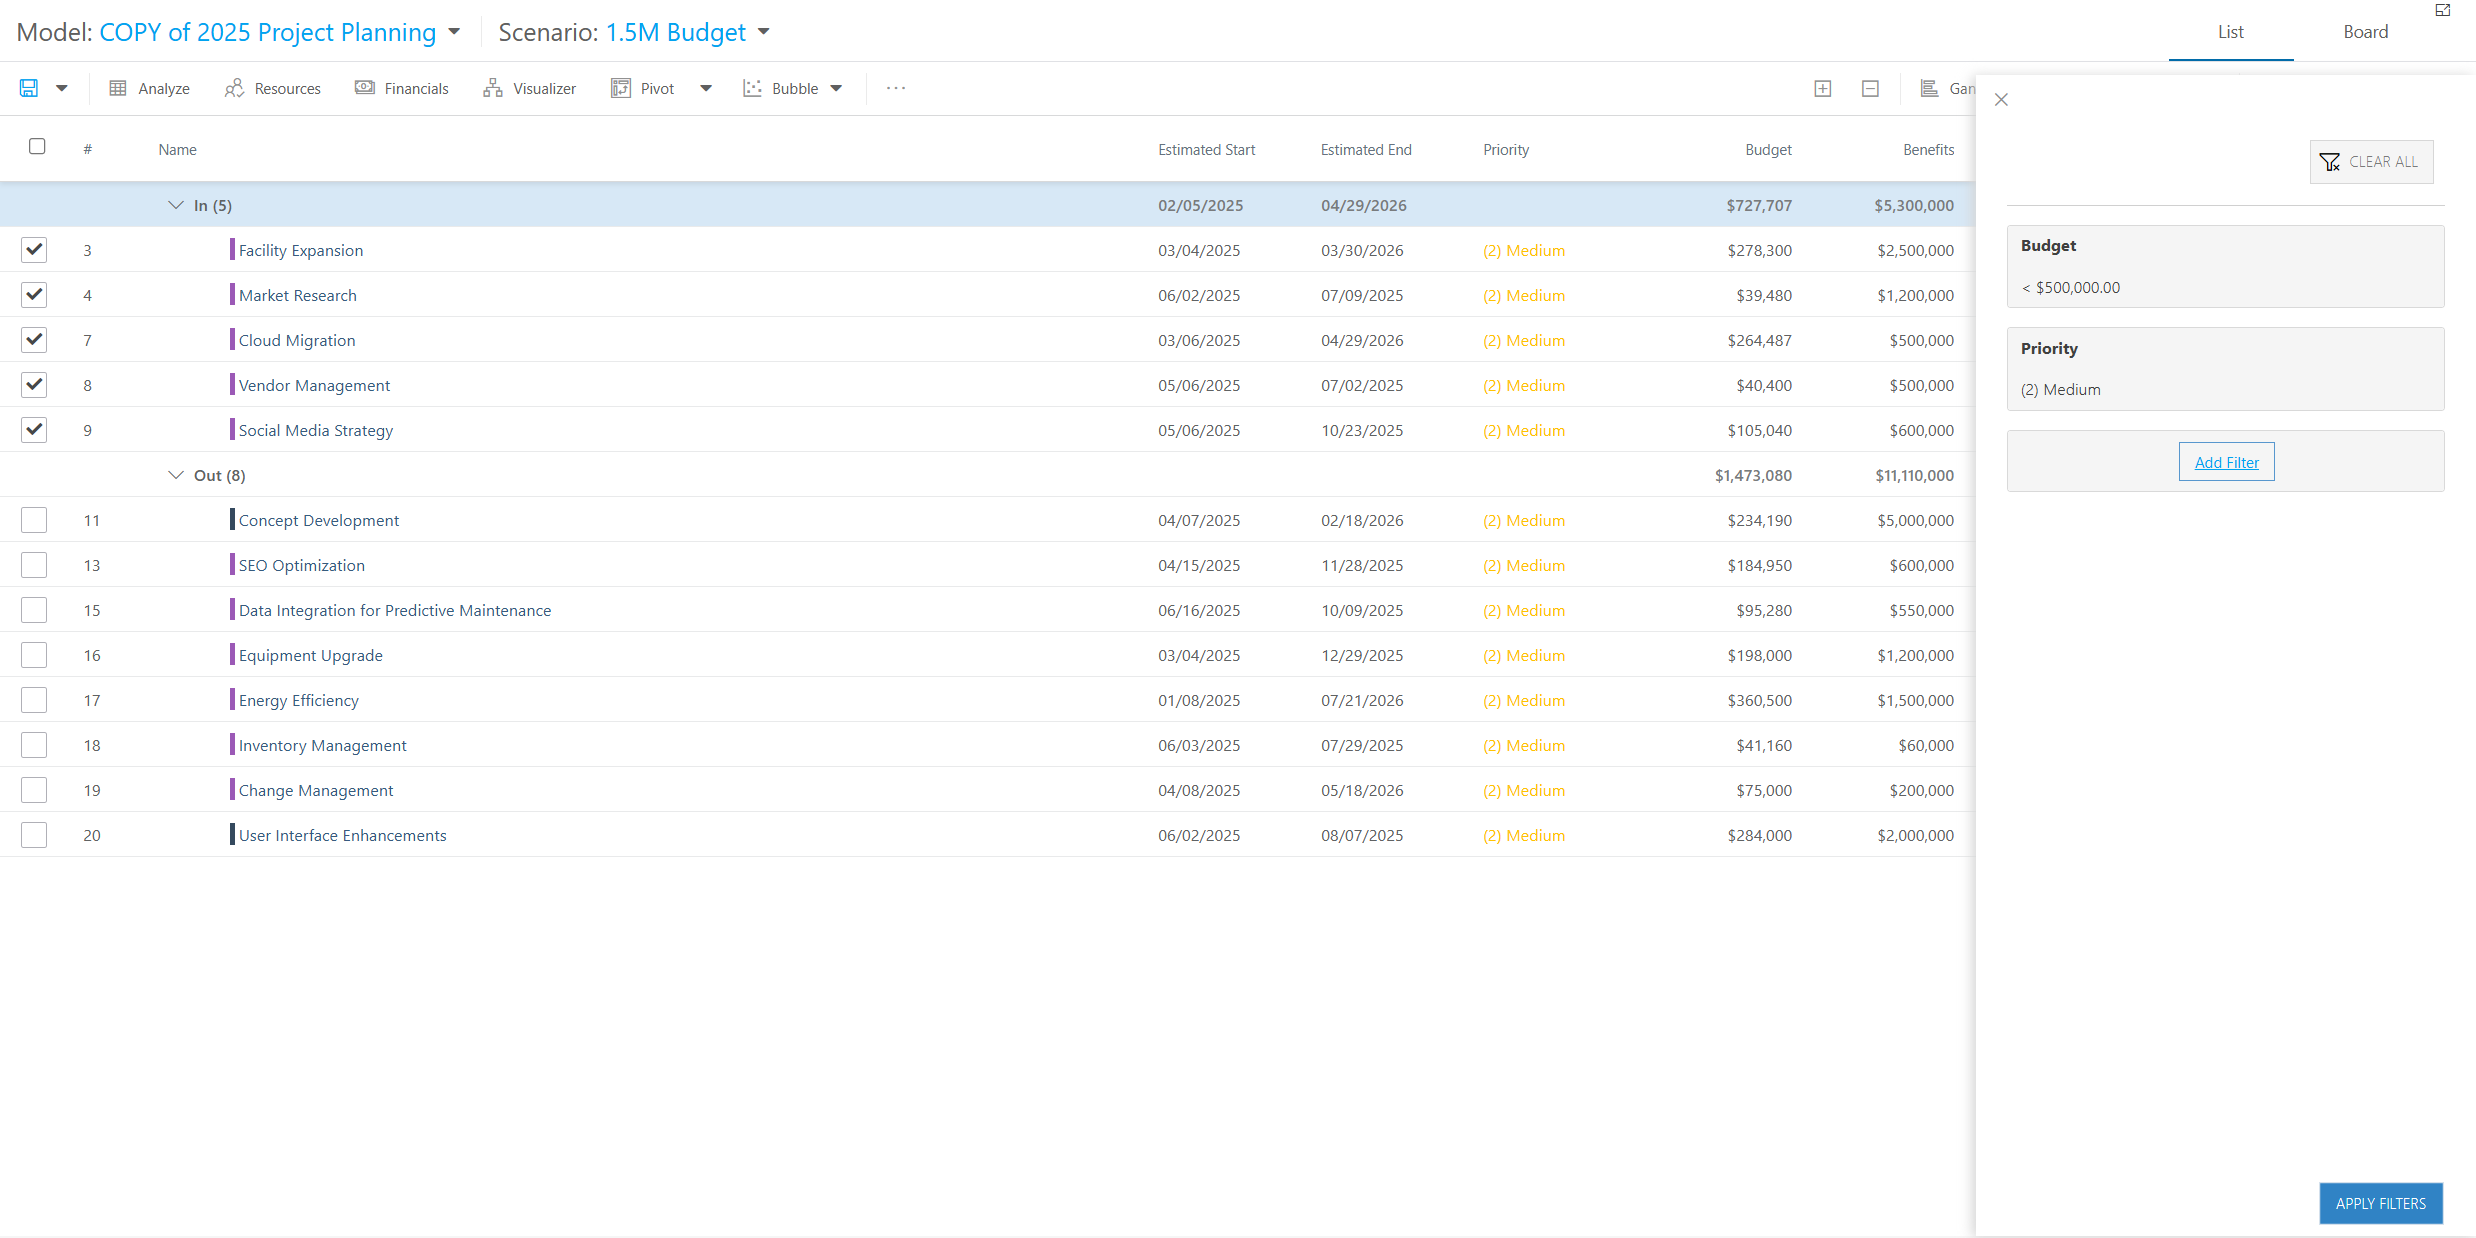This screenshot has width=2476, height=1238.
Task: Uncheck Social Media Strategy checkbox
Action: coord(34,429)
